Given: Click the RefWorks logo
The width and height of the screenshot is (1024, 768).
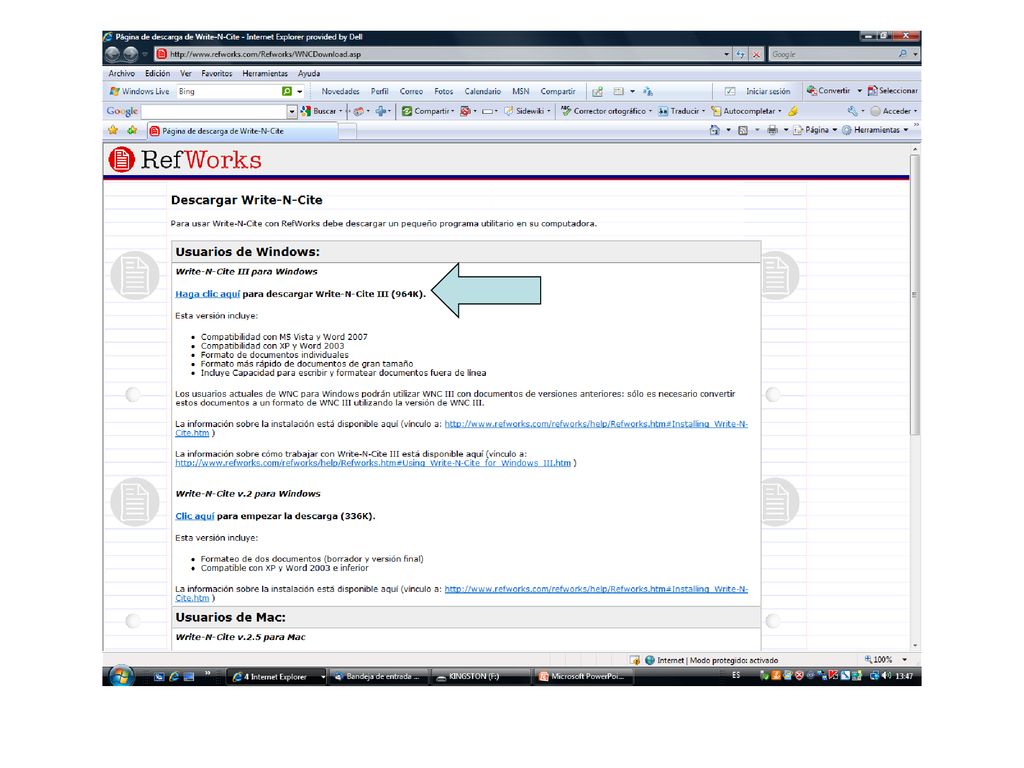Looking at the screenshot, I should point(185,159).
